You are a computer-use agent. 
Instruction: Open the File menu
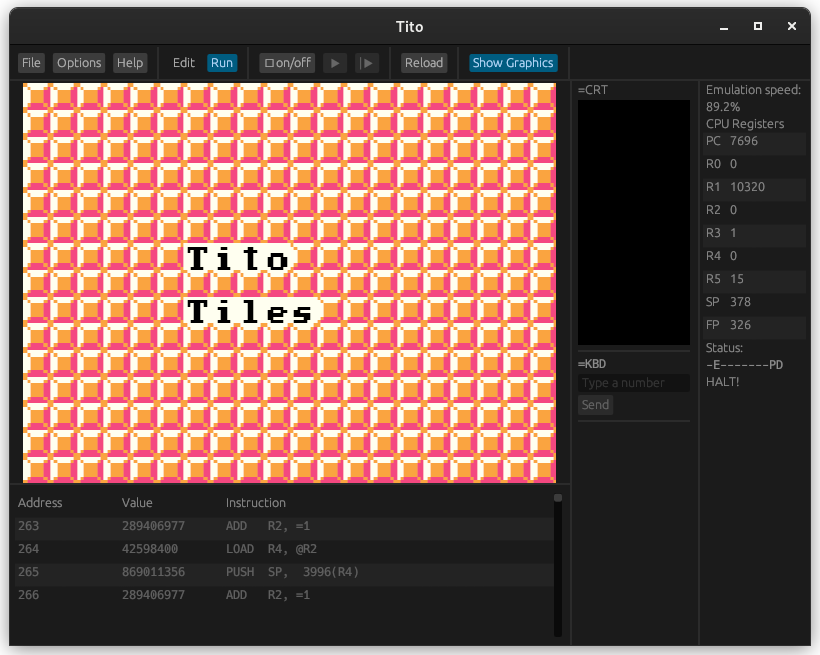point(31,62)
